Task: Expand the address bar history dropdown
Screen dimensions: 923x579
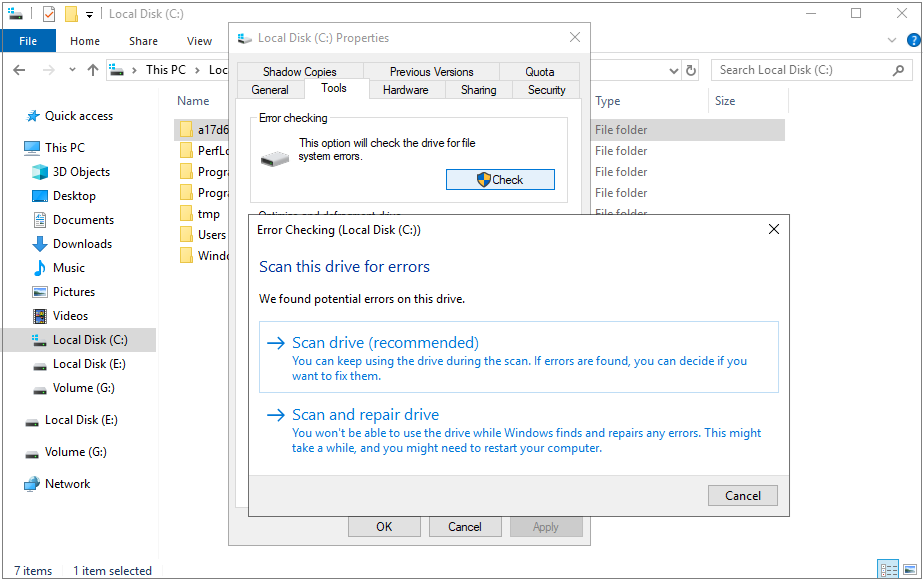Action: (673, 71)
